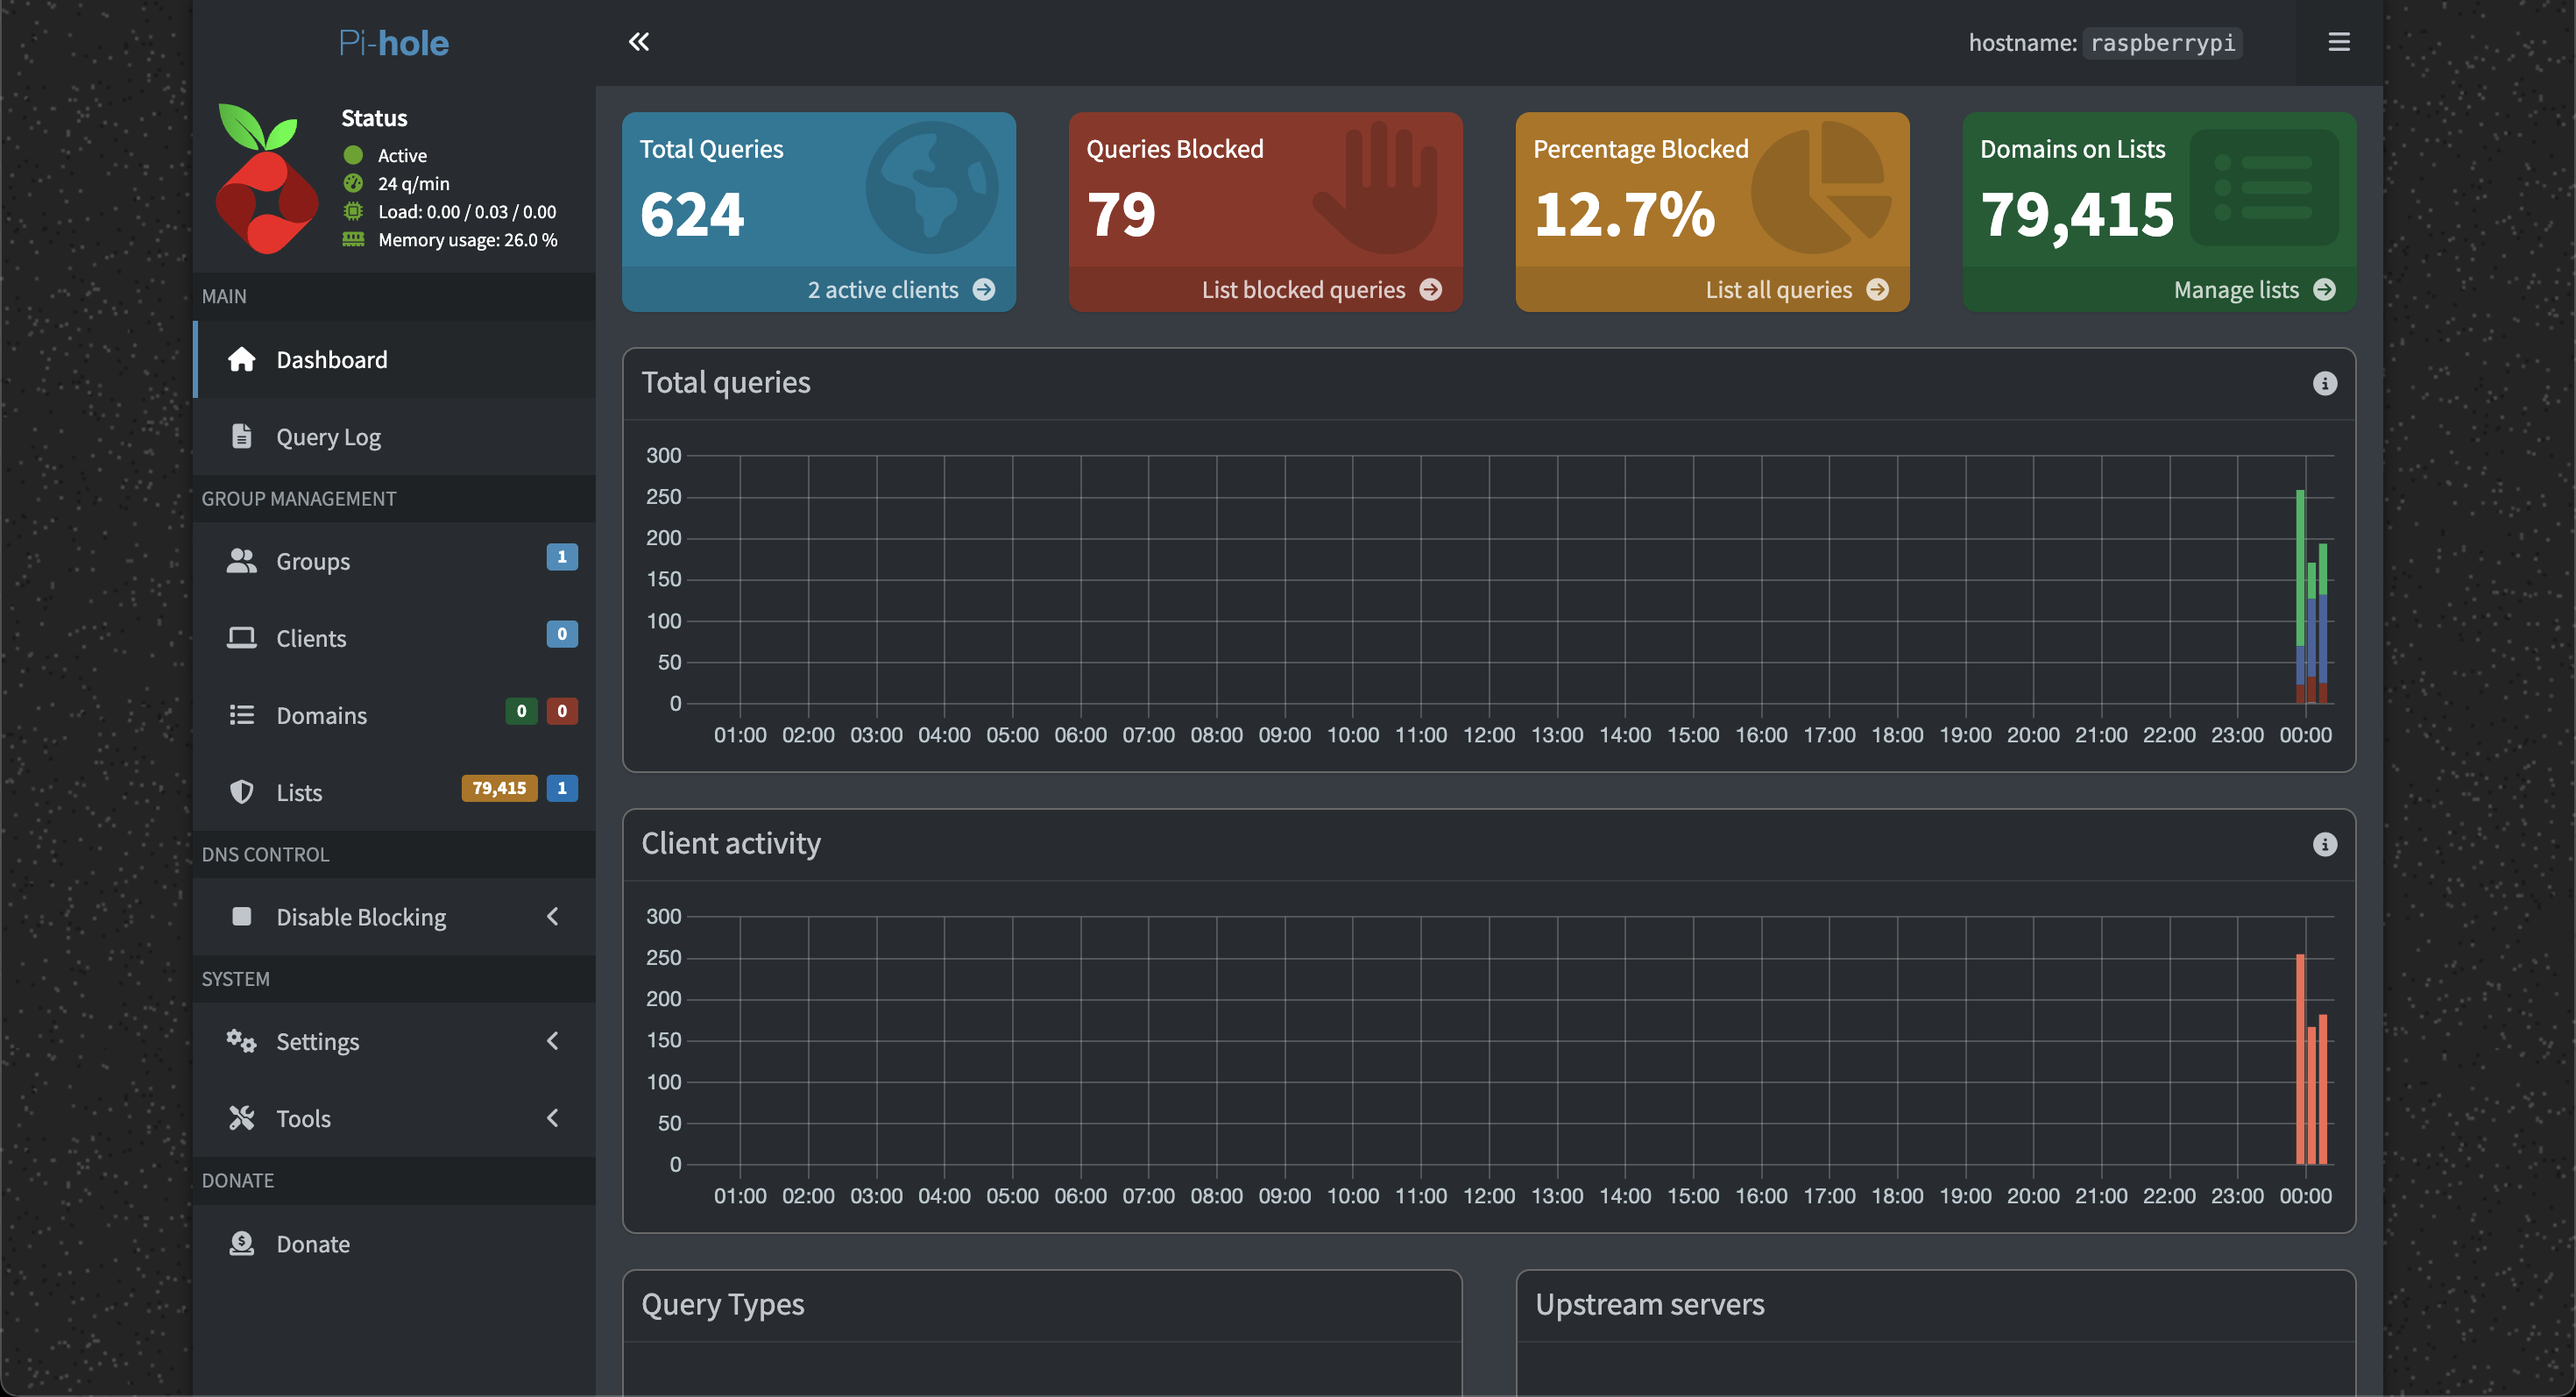Screen dimensions: 2576x1397
Task: Open the Query Log page
Action: pos(328,437)
